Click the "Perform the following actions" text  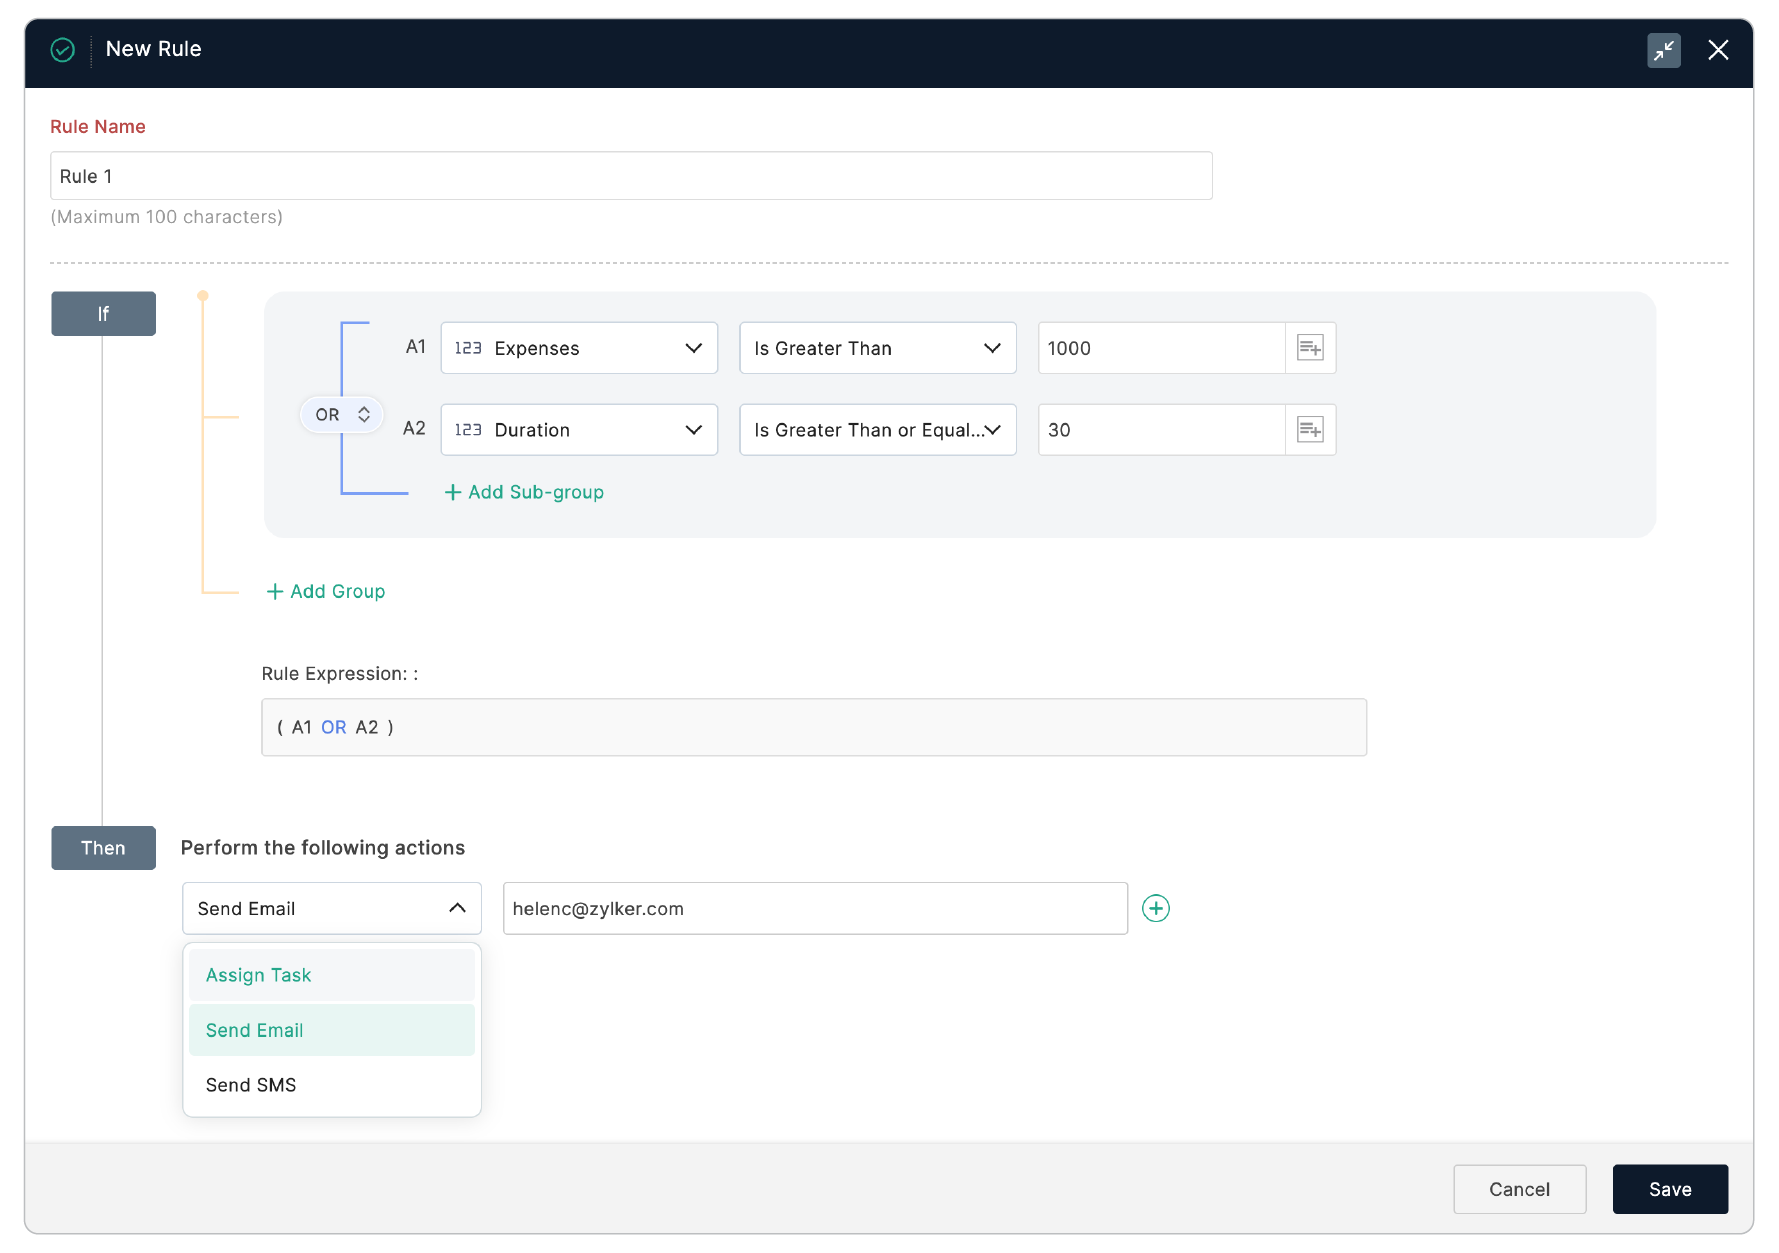(323, 848)
